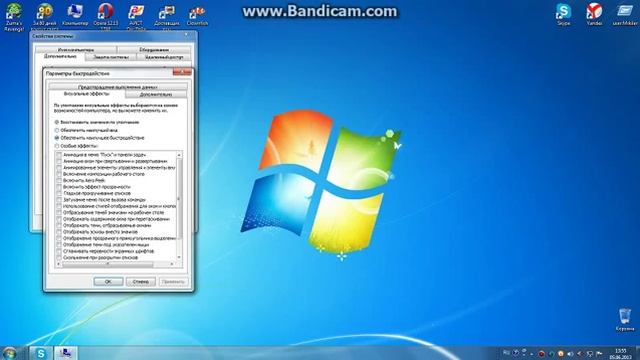This screenshot has height=360, width=640.
Task: Click horizontal scrollbar left arrow in effects list
Action: pyautogui.click(x=58, y=264)
